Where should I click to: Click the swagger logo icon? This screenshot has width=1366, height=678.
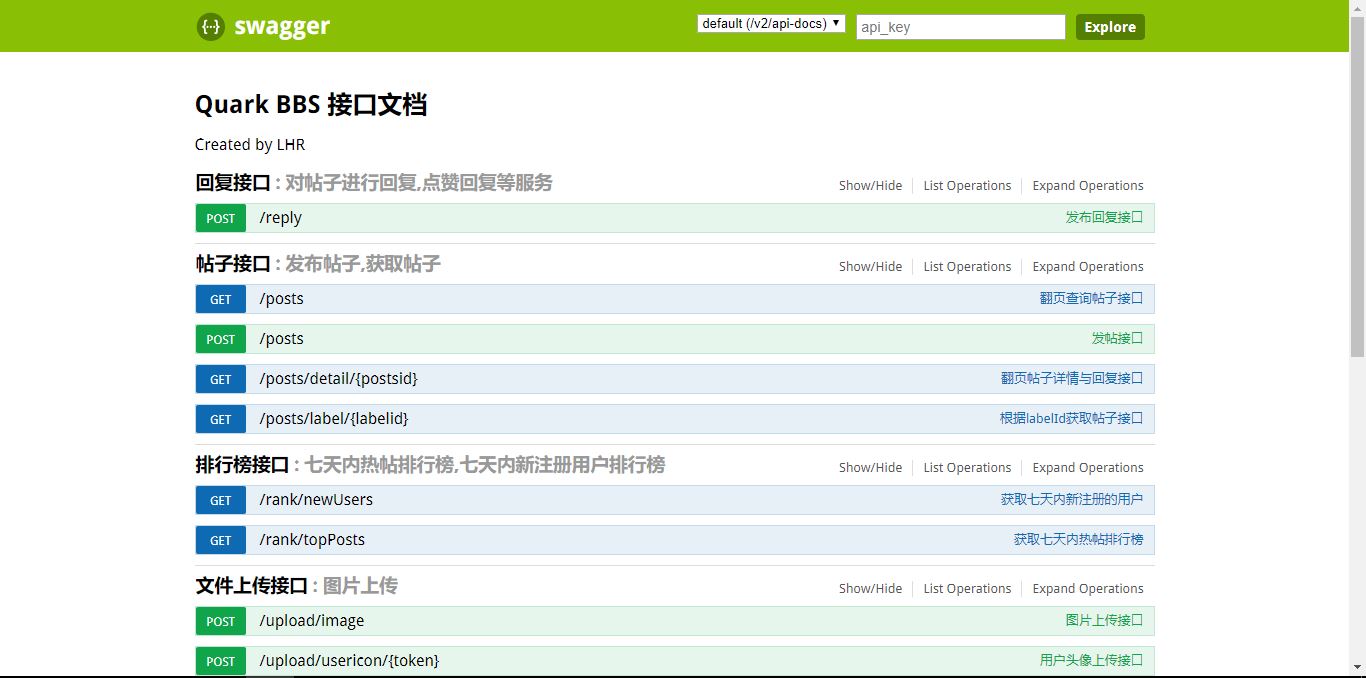[210, 27]
